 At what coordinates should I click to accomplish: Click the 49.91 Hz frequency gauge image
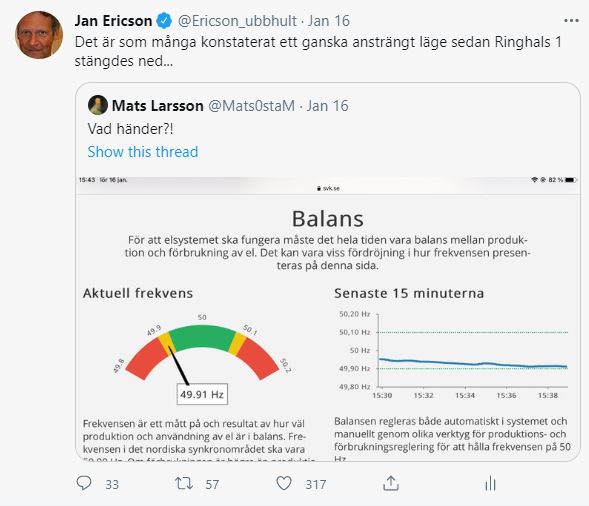click(x=202, y=358)
